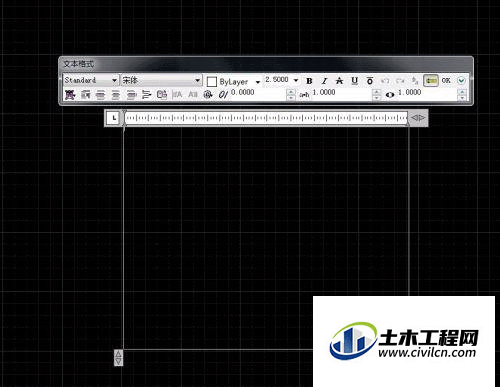
Task: Align text center icon
Action: 116,95
